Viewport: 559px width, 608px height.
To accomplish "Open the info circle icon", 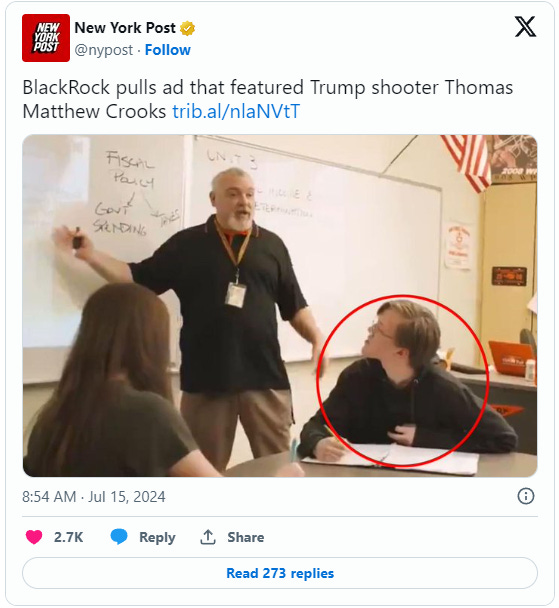I will coord(526,496).
